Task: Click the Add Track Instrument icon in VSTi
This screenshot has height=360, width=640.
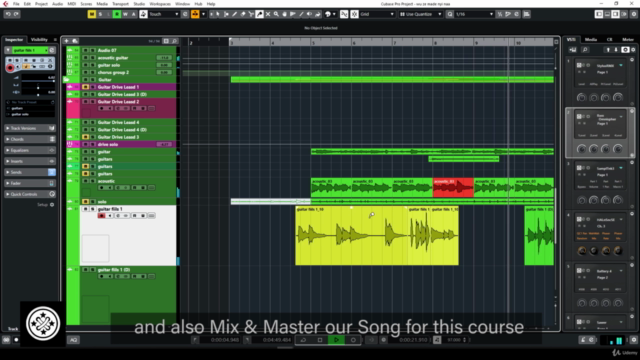Action: tap(573, 50)
